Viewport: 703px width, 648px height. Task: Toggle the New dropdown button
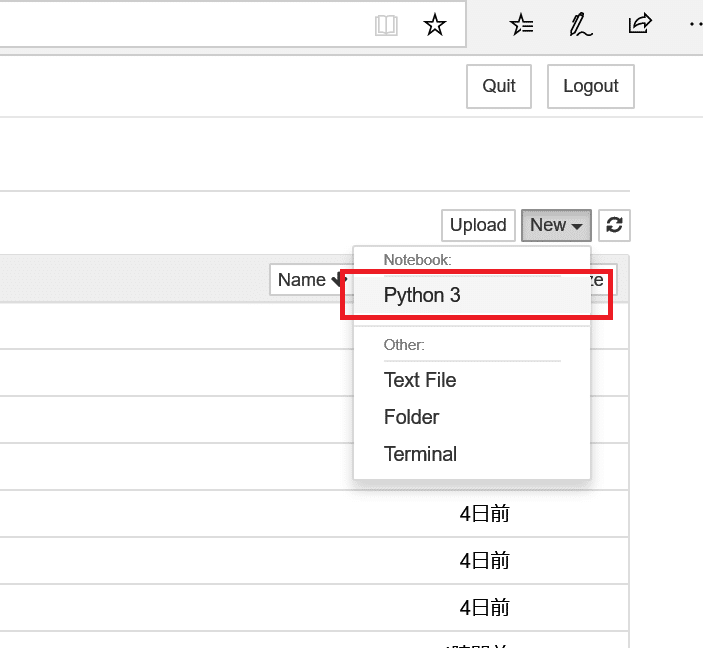coord(556,225)
